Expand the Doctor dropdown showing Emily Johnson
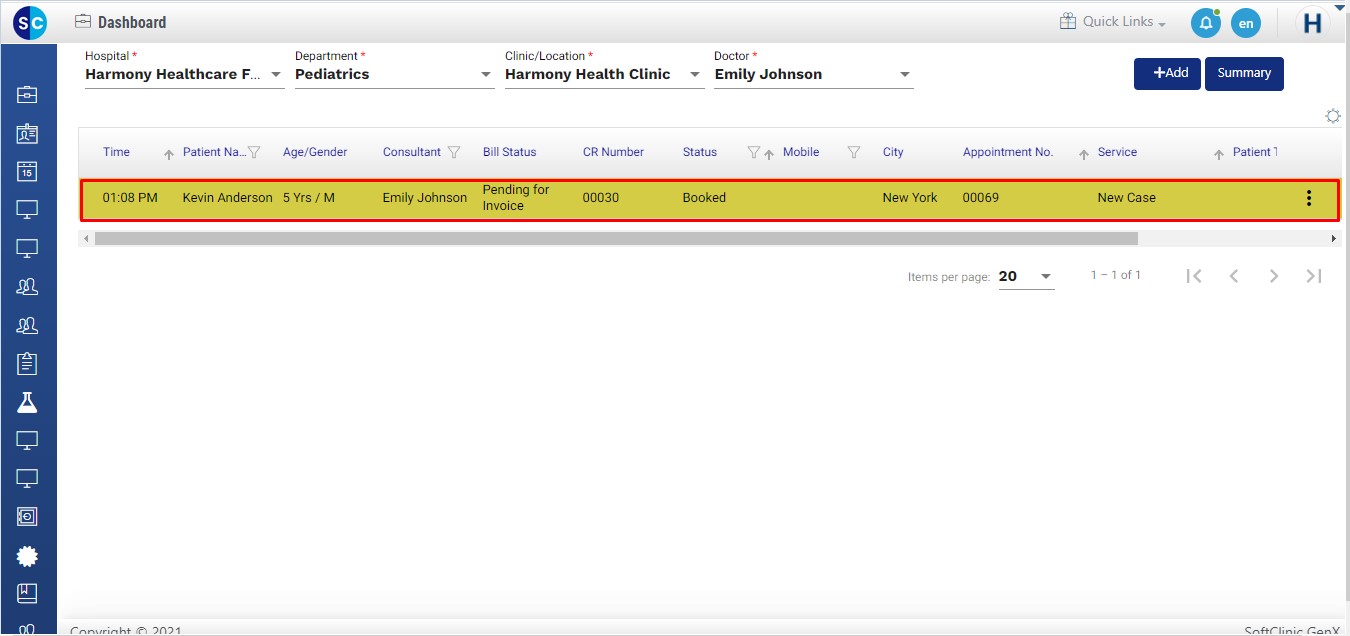This screenshot has height=636, width=1350. pos(905,75)
